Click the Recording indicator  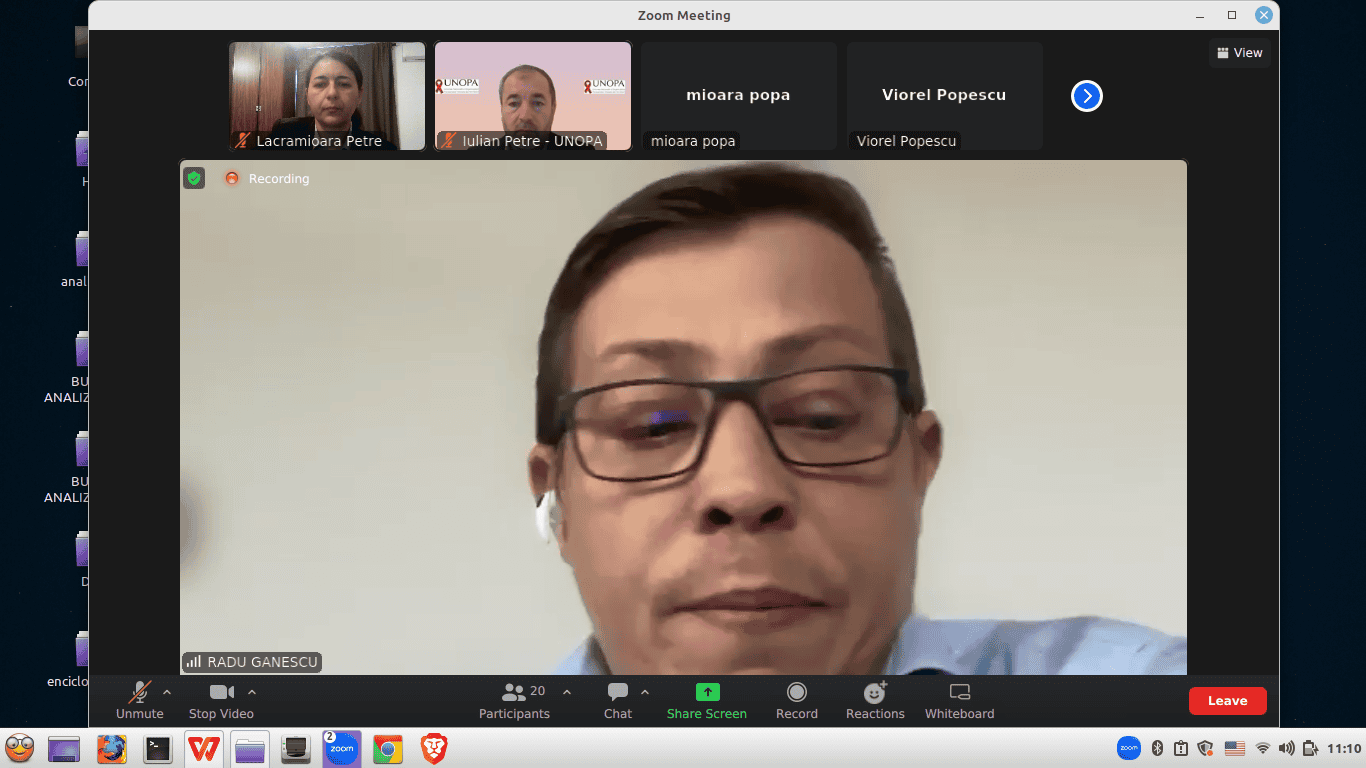[268, 179]
